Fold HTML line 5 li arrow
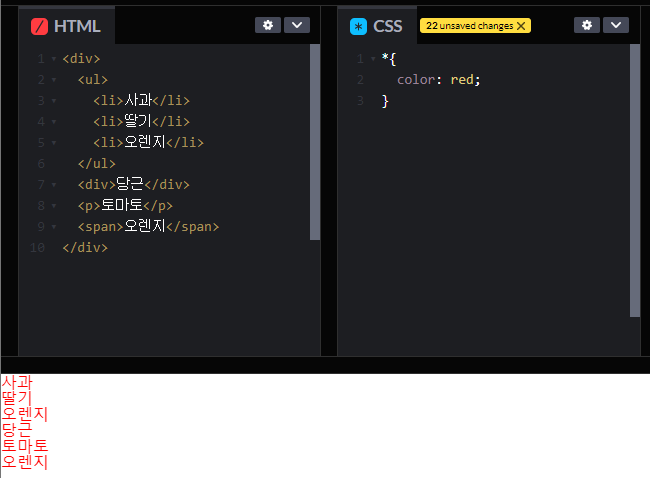 (x=54, y=143)
